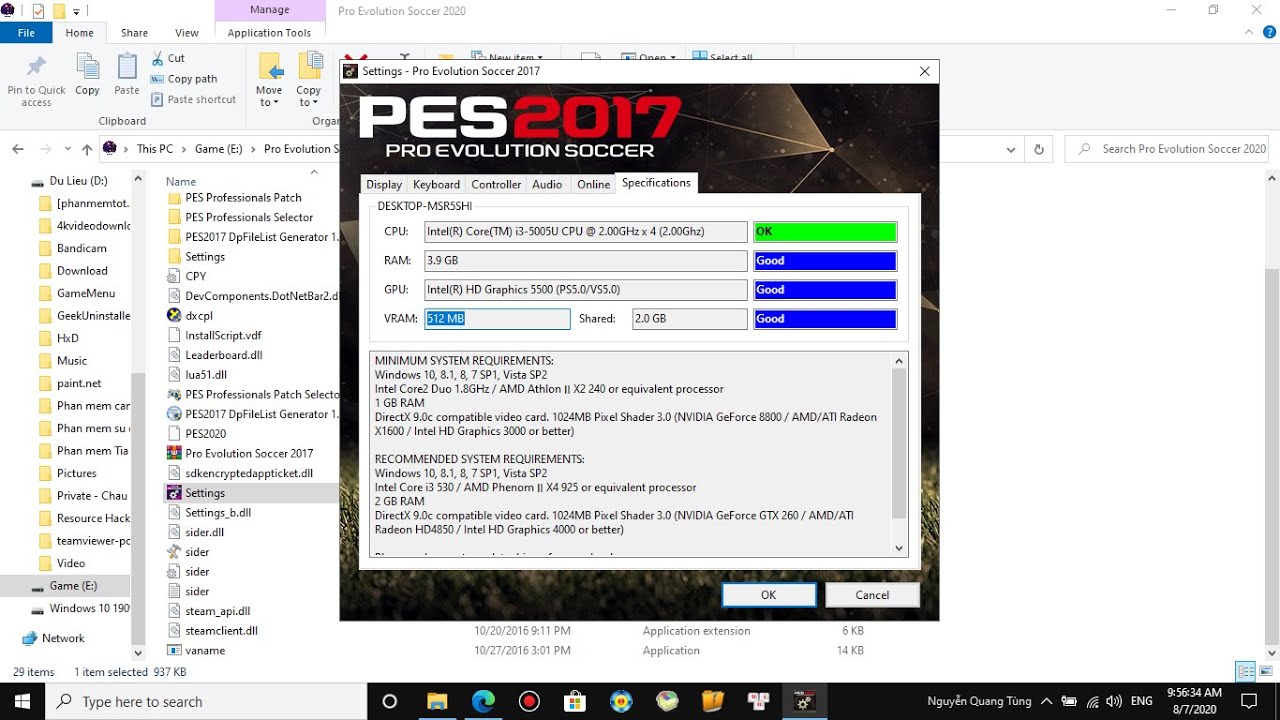Click the Shared 2.0 GB field
This screenshot has width=1280, height=720.
[690, 319]
